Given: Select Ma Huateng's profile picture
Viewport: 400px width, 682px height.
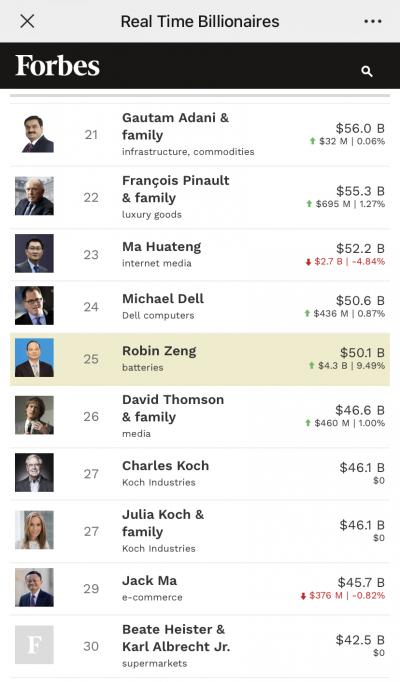Looking at the screenshot, I should pos(34,254).
